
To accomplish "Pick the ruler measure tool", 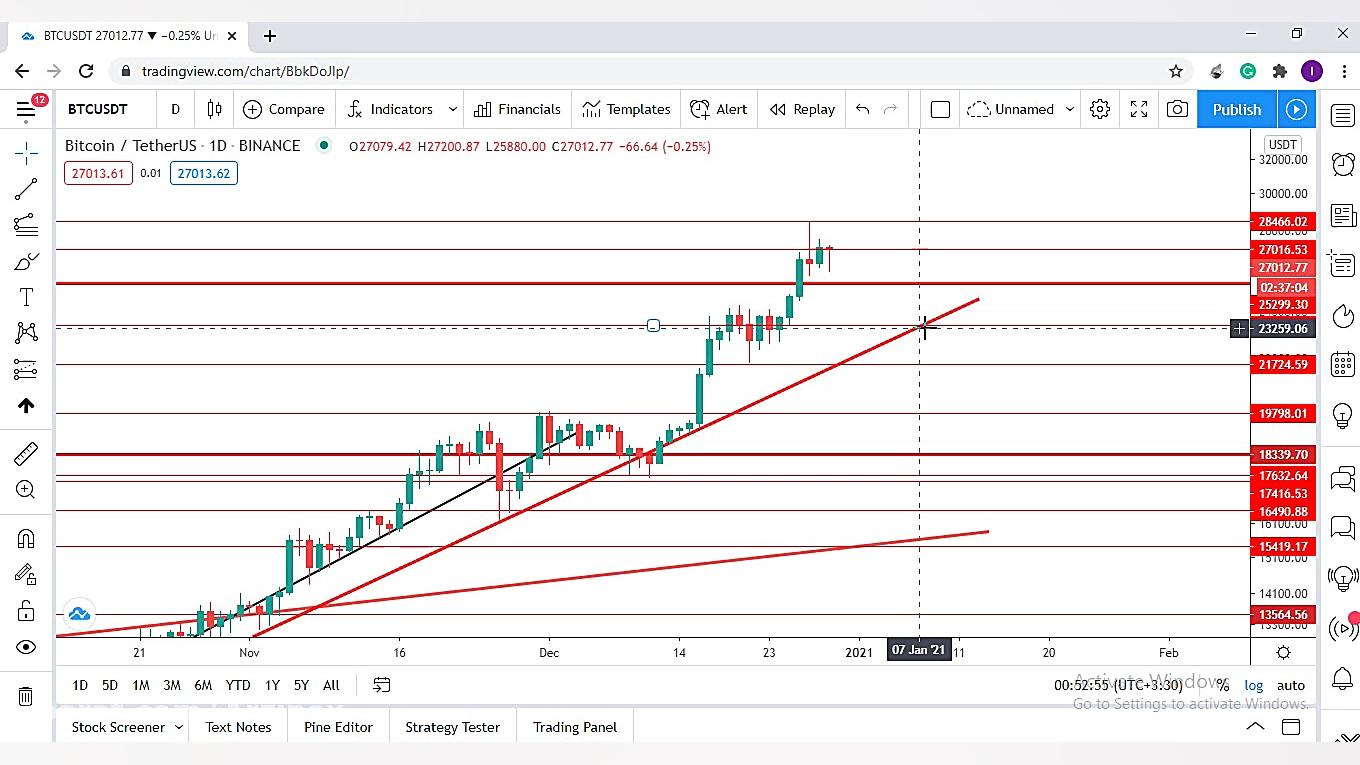I will click(26, 454).
